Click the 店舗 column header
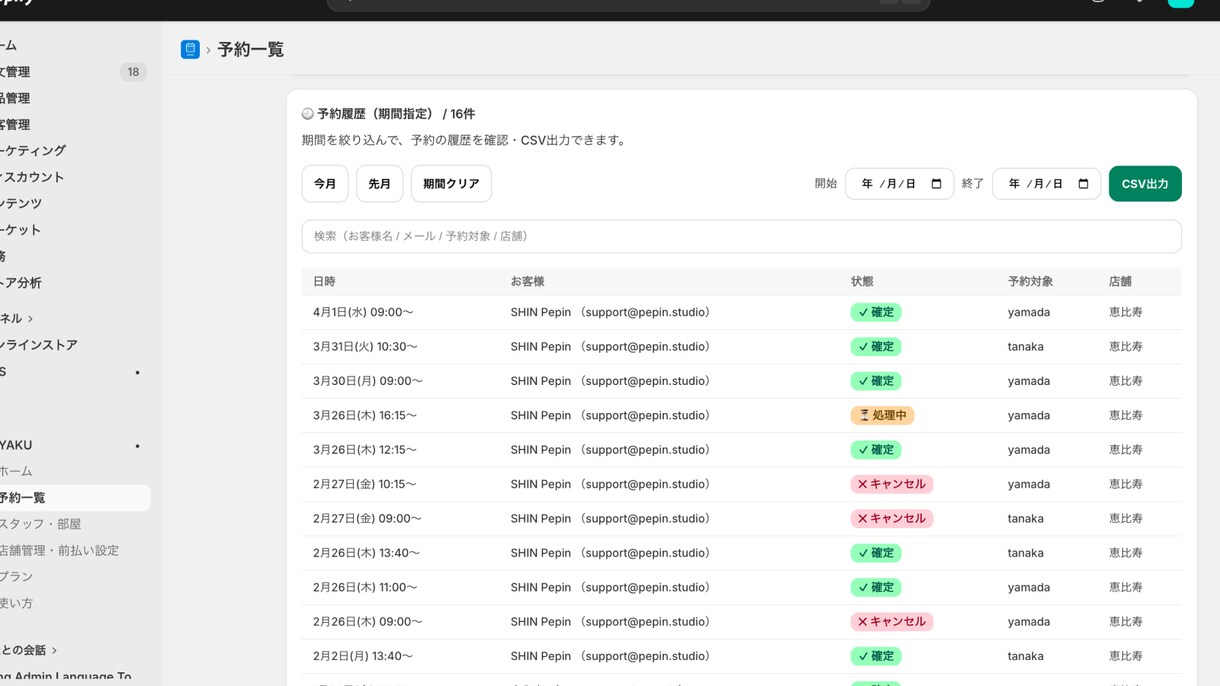Image resolution: width=1220 pixels, height=686 pixels. [x=1120, y=282]
